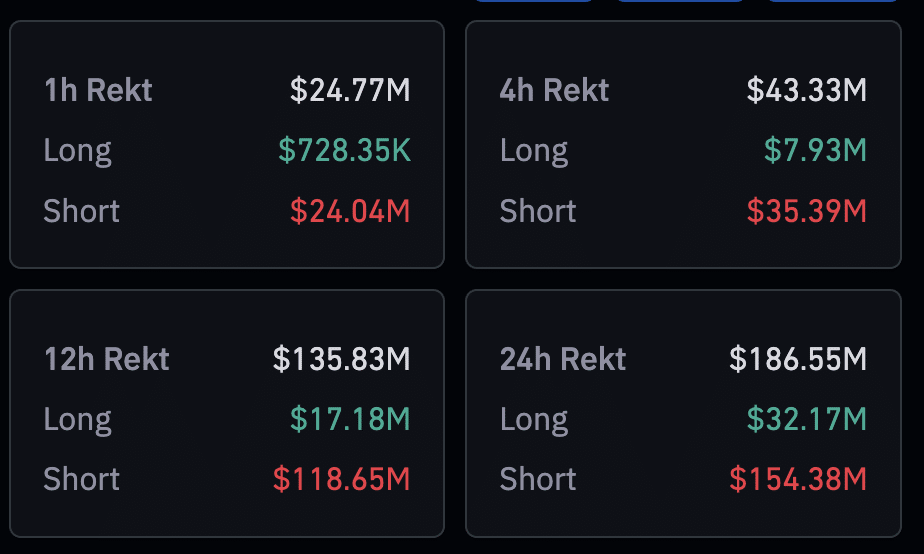Click the Short label in 4h Rekt card
This screenshot has height=554, width=924.
[x=538, y=211]
